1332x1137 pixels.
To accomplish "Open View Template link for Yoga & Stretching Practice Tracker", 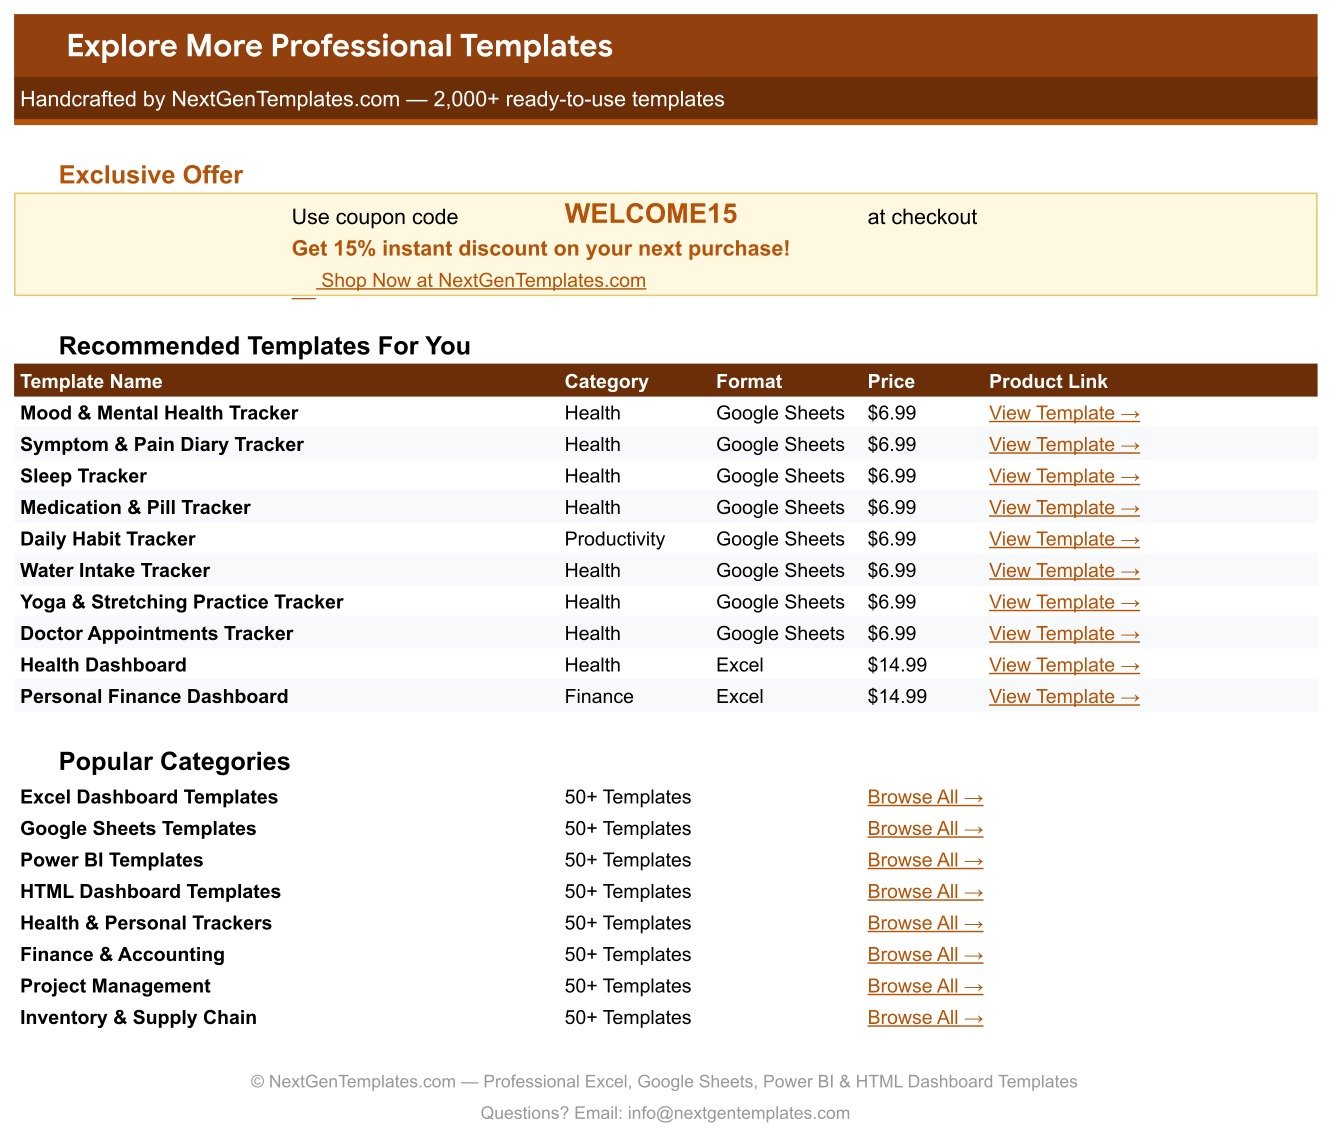I will coord(1064,602).
